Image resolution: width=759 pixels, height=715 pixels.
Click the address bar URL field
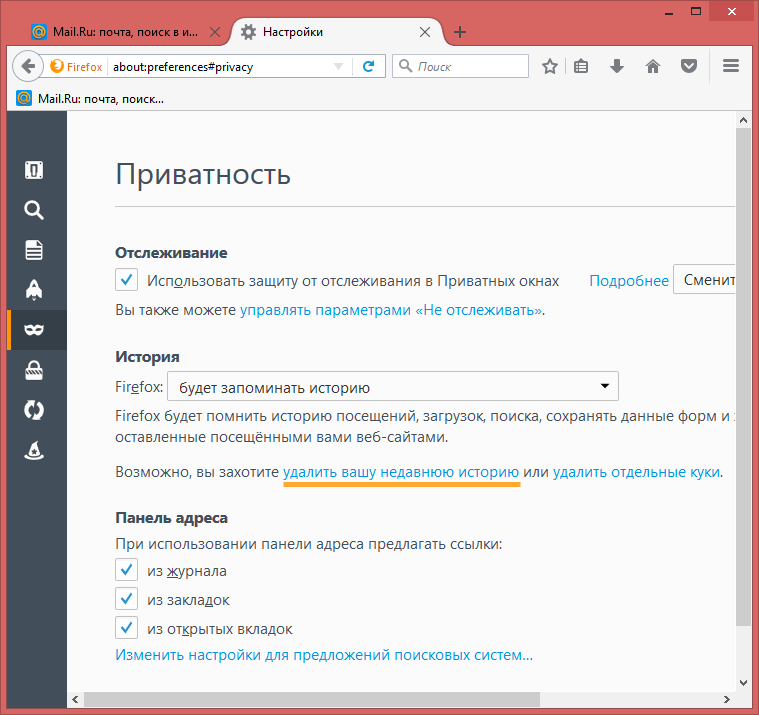(x=218, y=67)
